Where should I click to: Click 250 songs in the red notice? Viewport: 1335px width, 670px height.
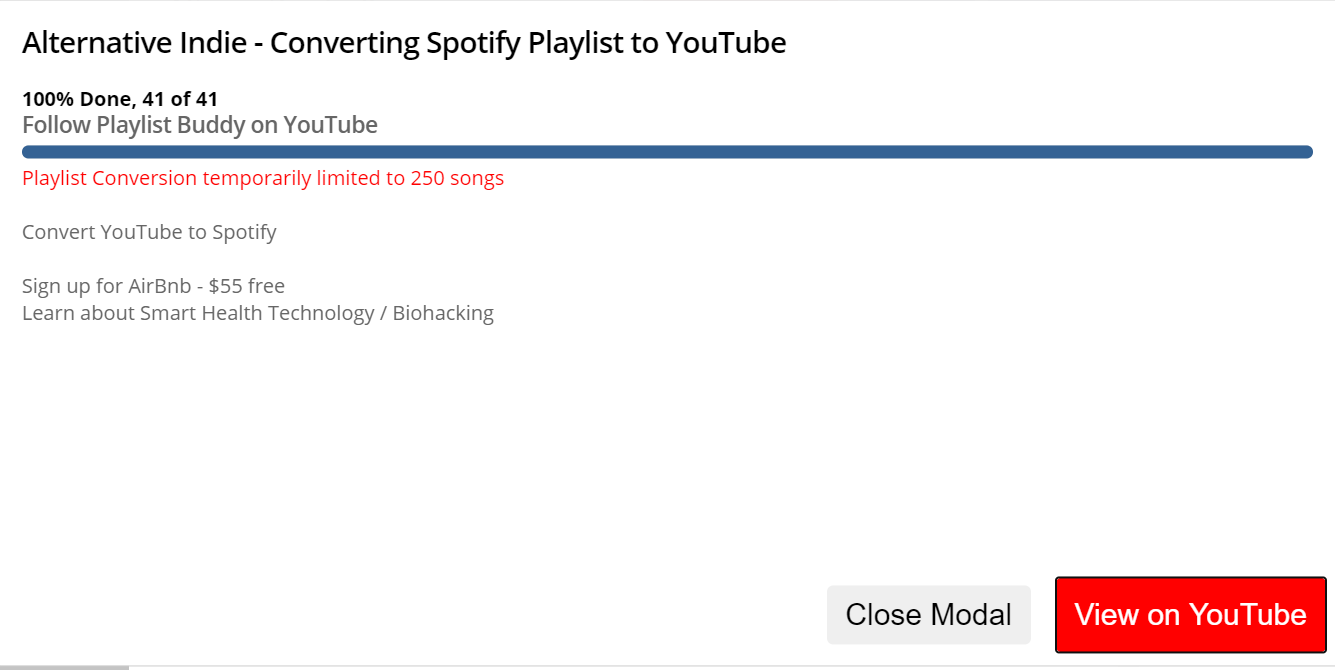click(457, 178)
